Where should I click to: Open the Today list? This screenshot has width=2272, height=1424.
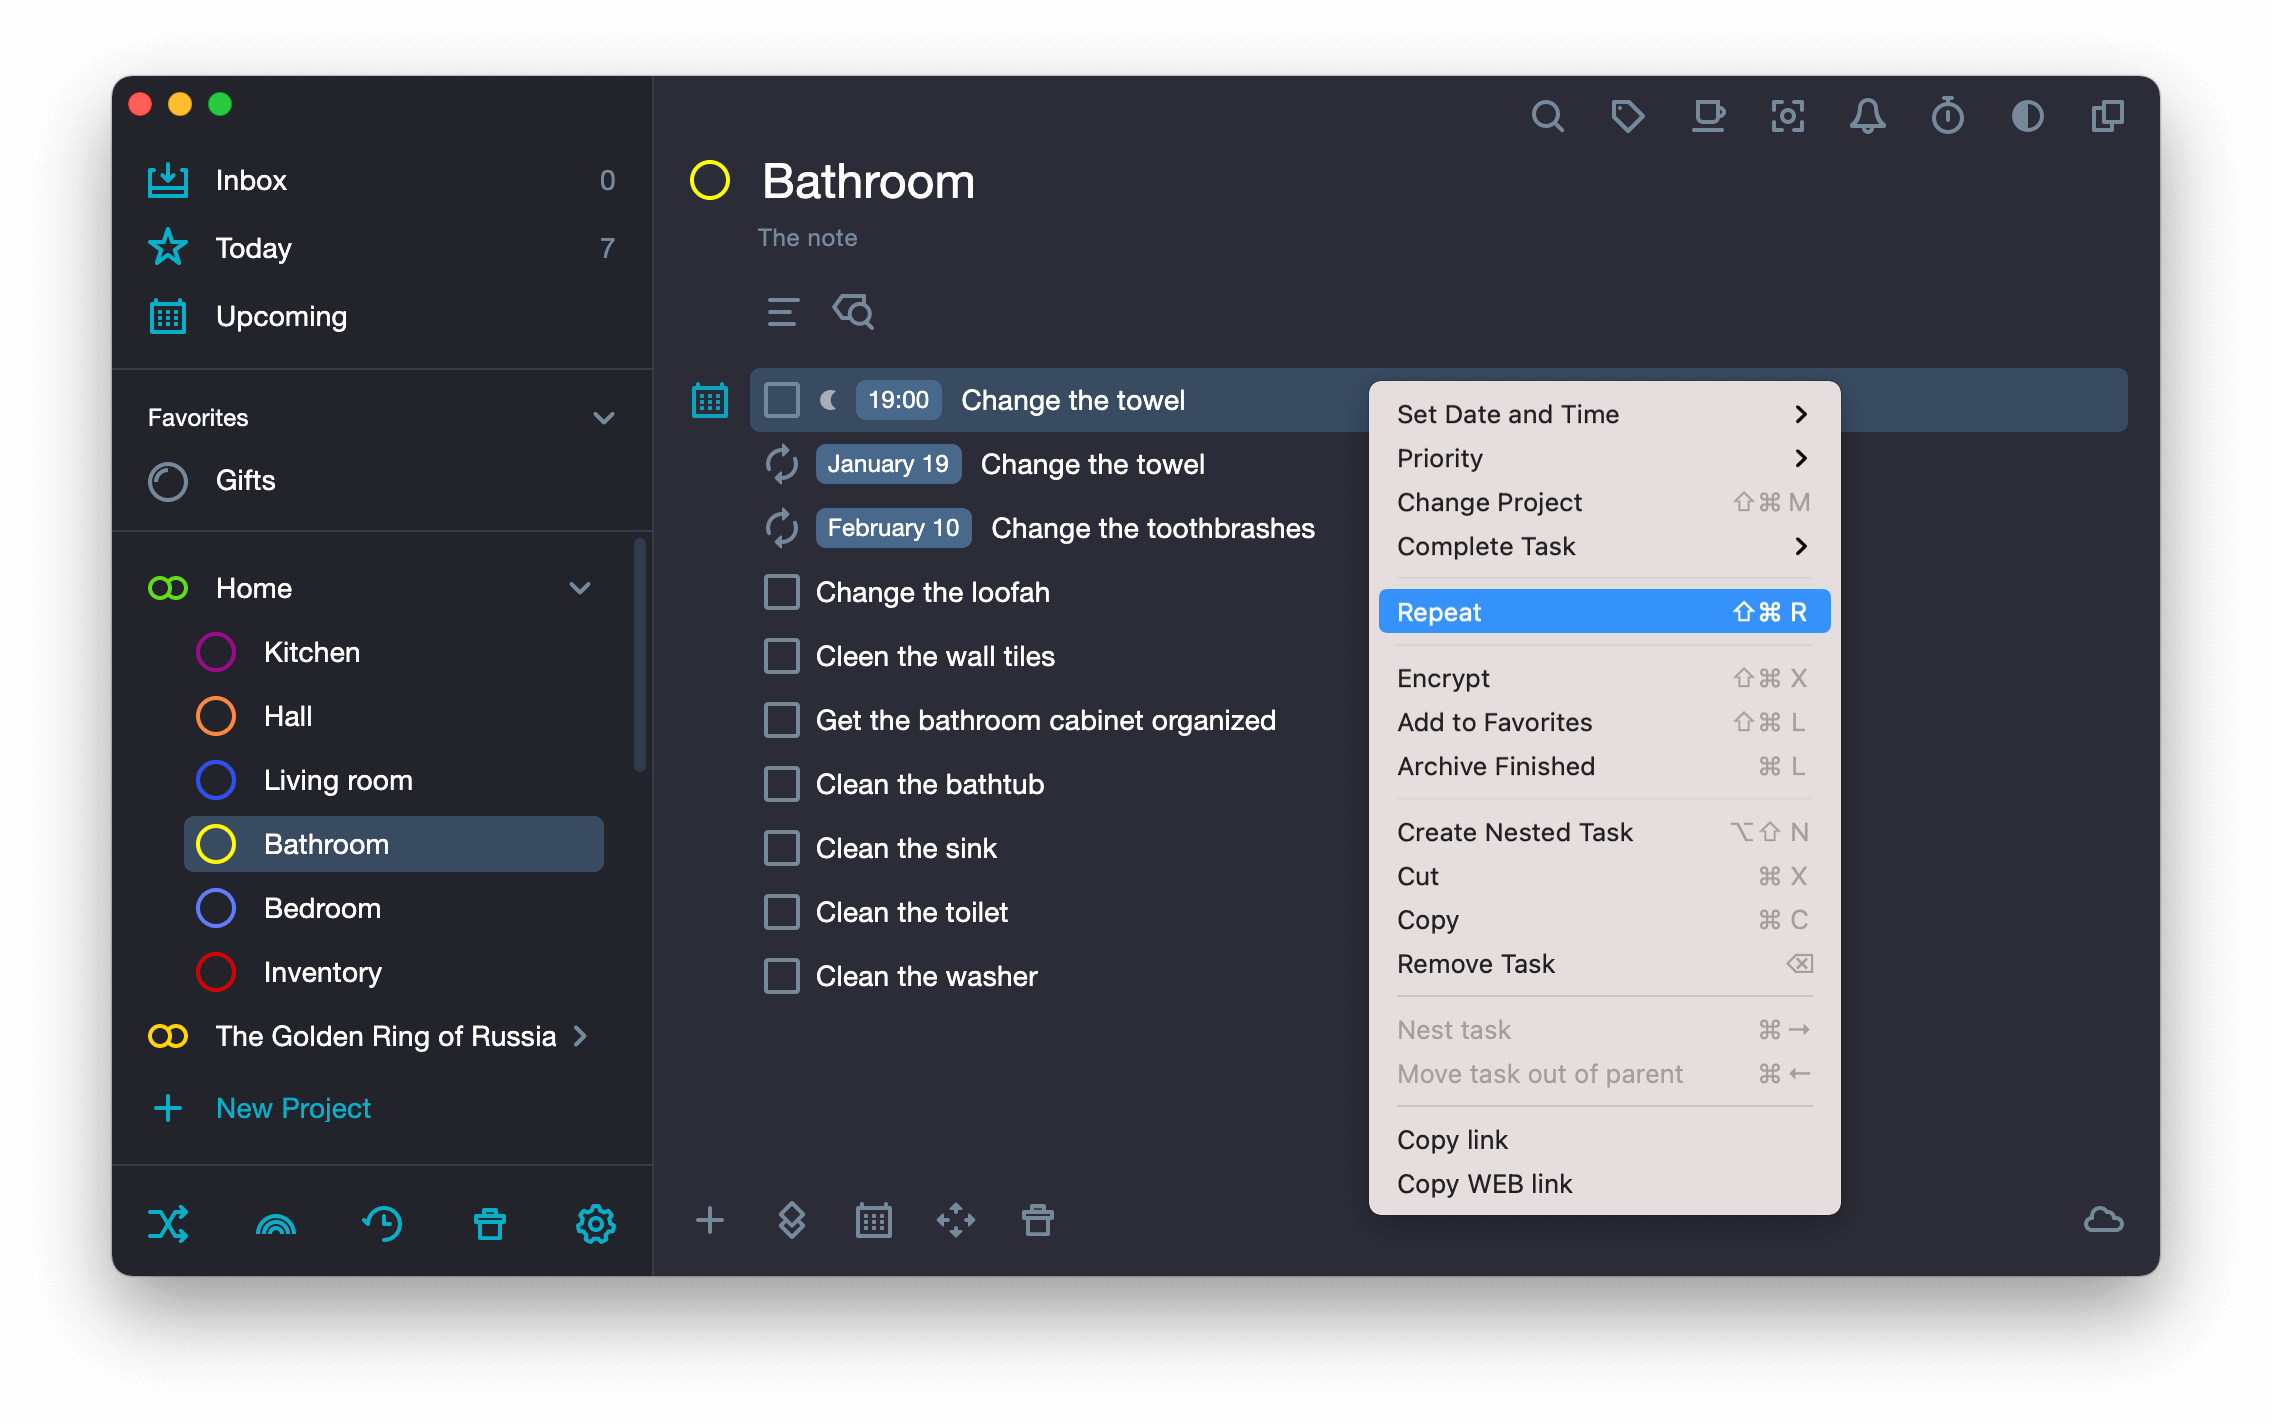382,248
